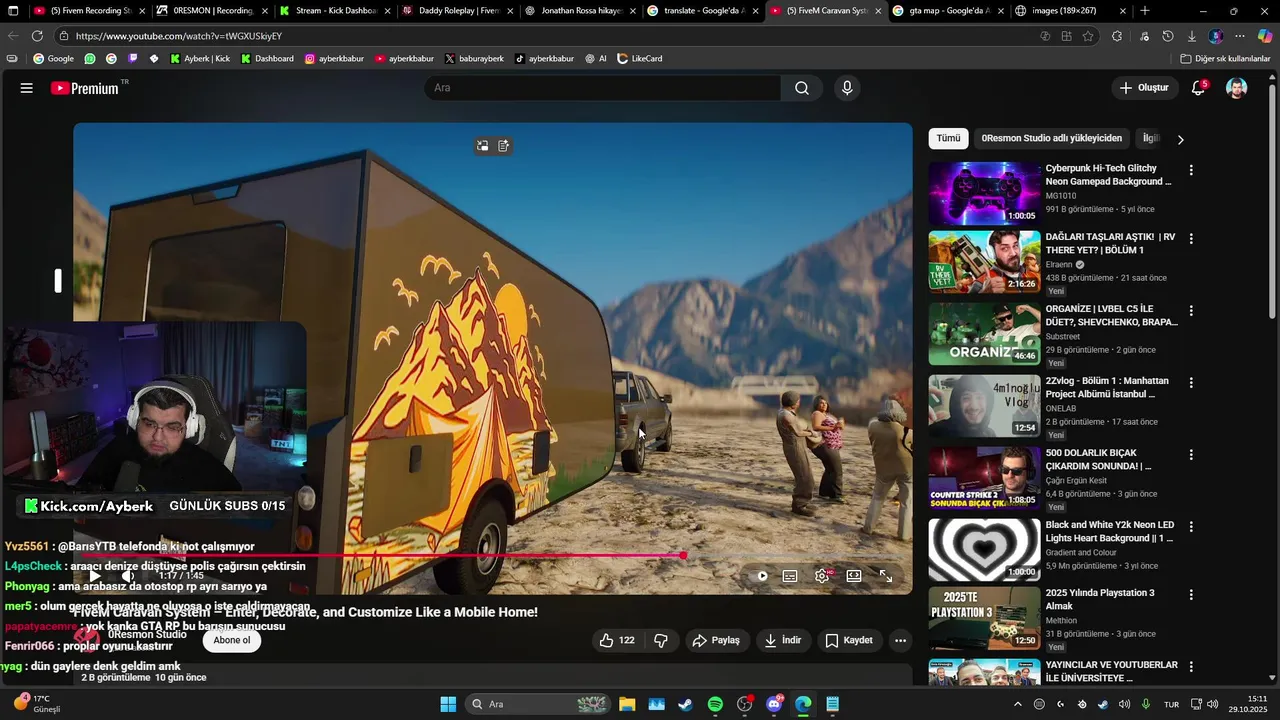
Task: Click the YouTube address bar URL
Action: 180,36
